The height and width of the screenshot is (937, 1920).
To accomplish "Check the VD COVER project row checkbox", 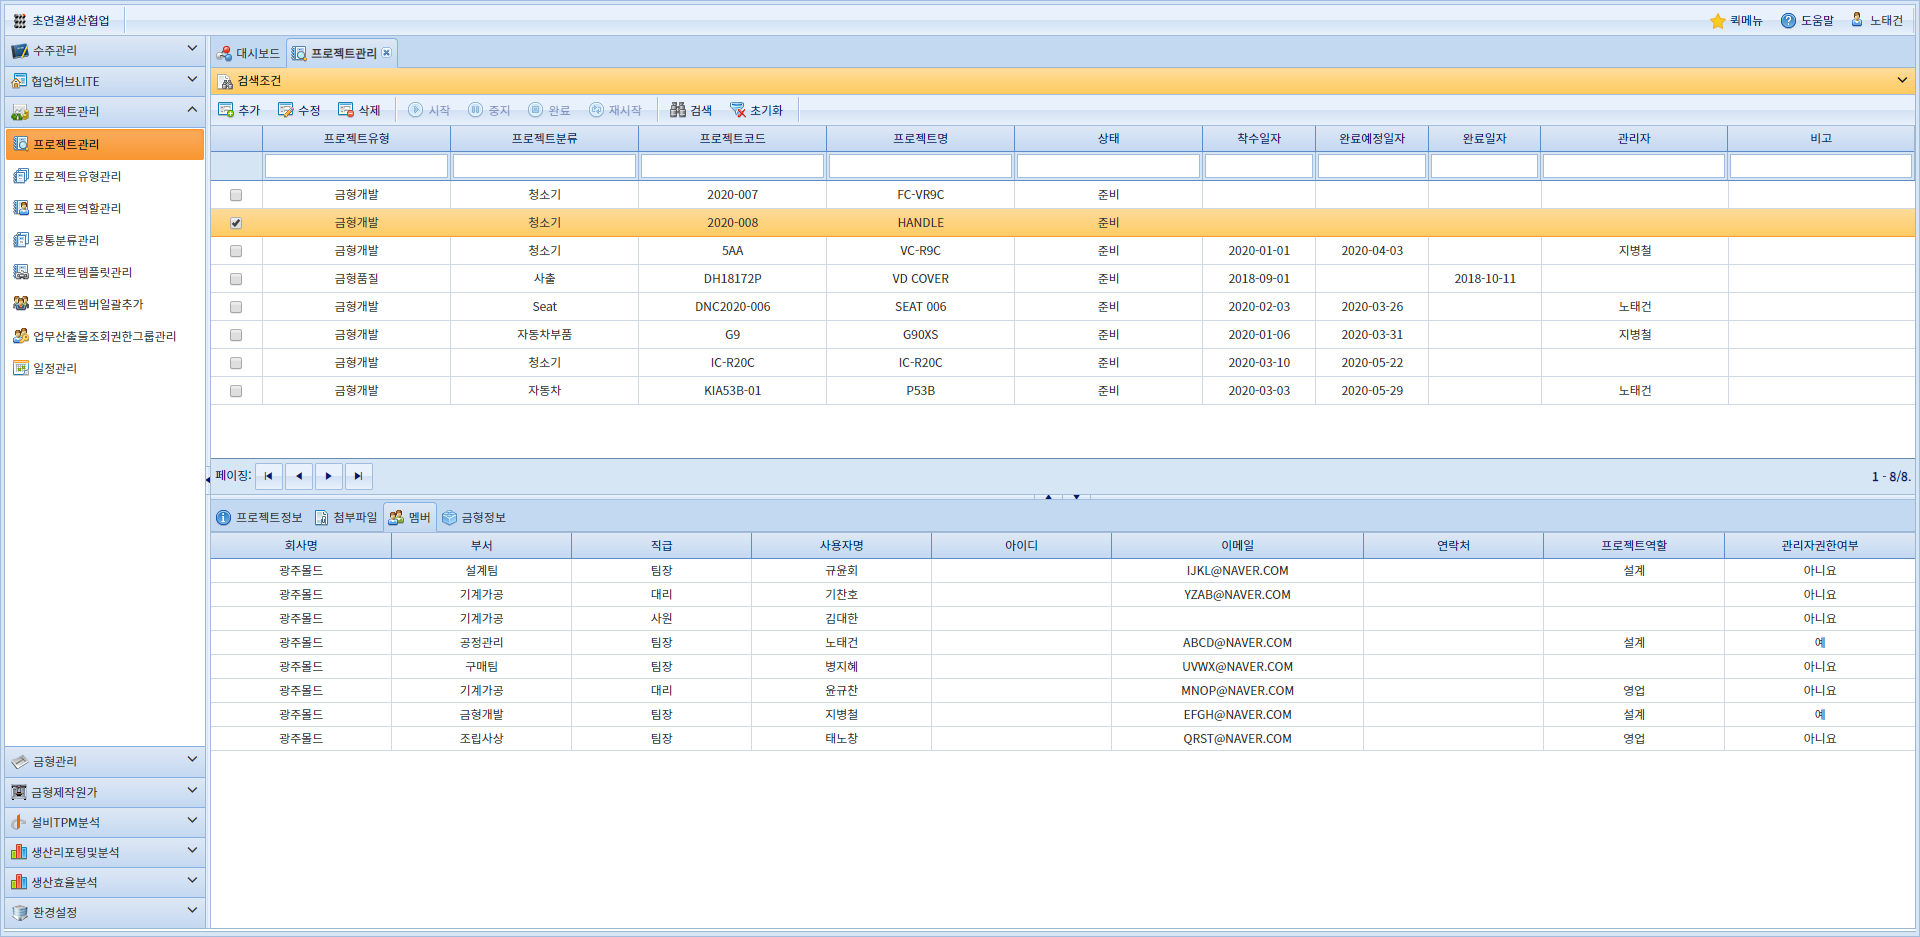I will pyautogui.click(x=236, y=279).
